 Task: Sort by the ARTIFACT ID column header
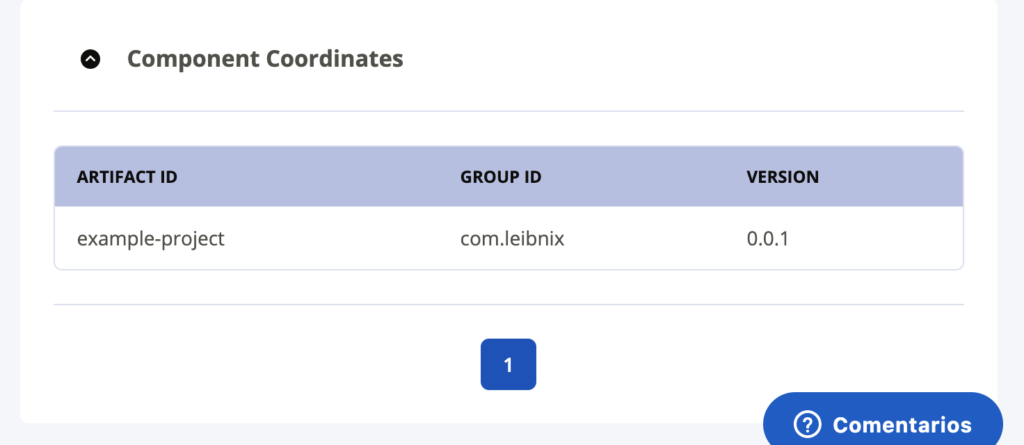tap(127, 177)
